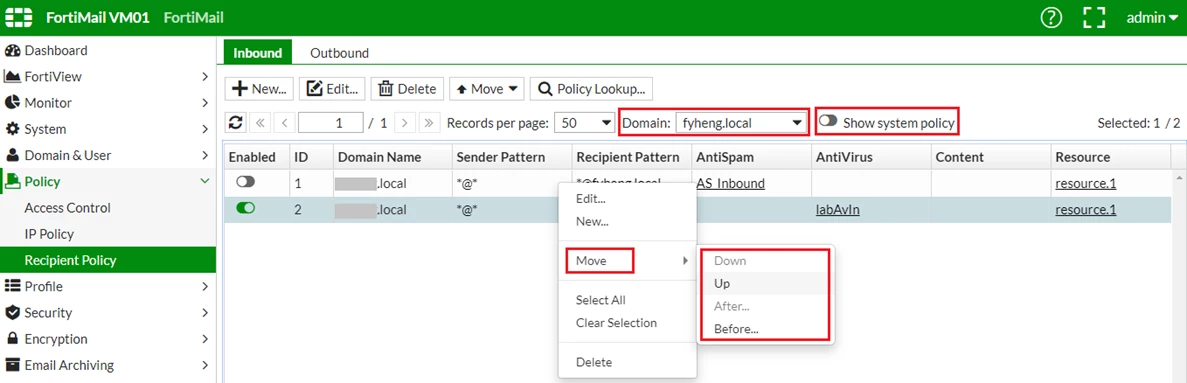Open Policy Lookup... search
Viewport: 1187px width, 383px height.
click(x=591, y=89)
